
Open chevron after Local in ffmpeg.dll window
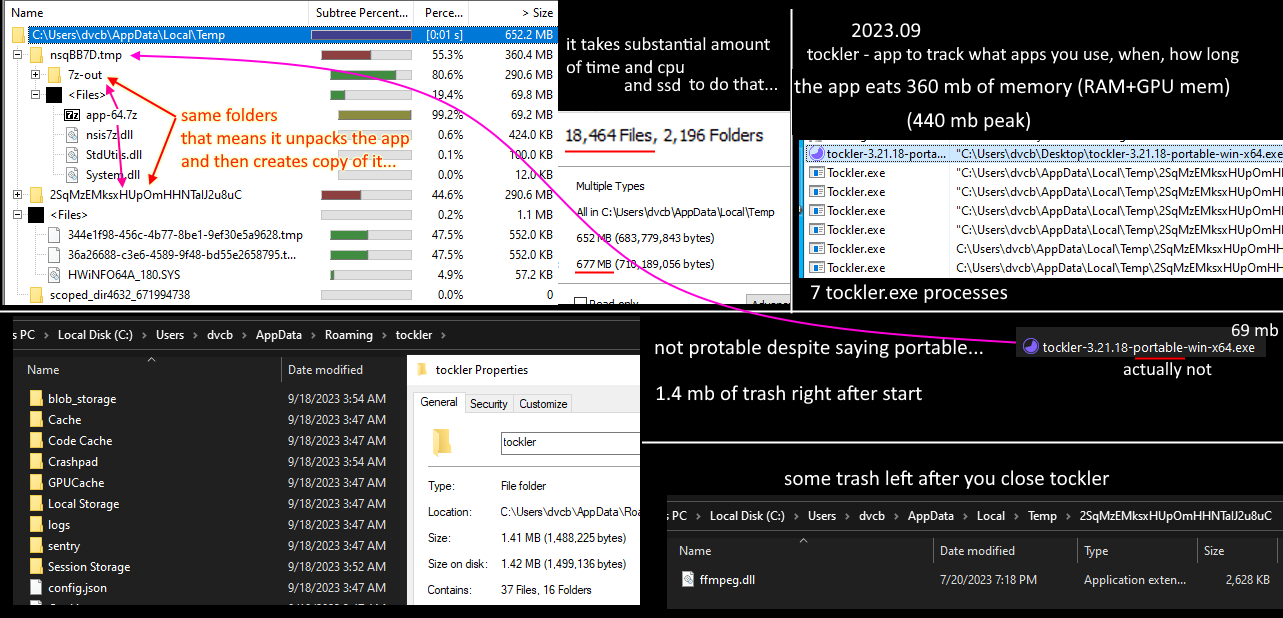click(1017, 516)
